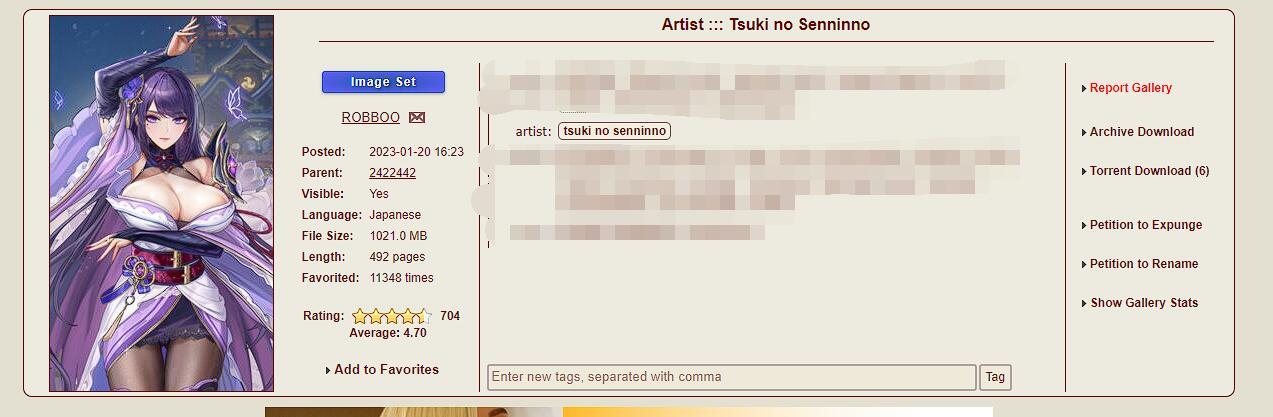Screen dimensions: 1273x417
Task: Open the Torrent Download (6) link
Action: [1149, 171]
